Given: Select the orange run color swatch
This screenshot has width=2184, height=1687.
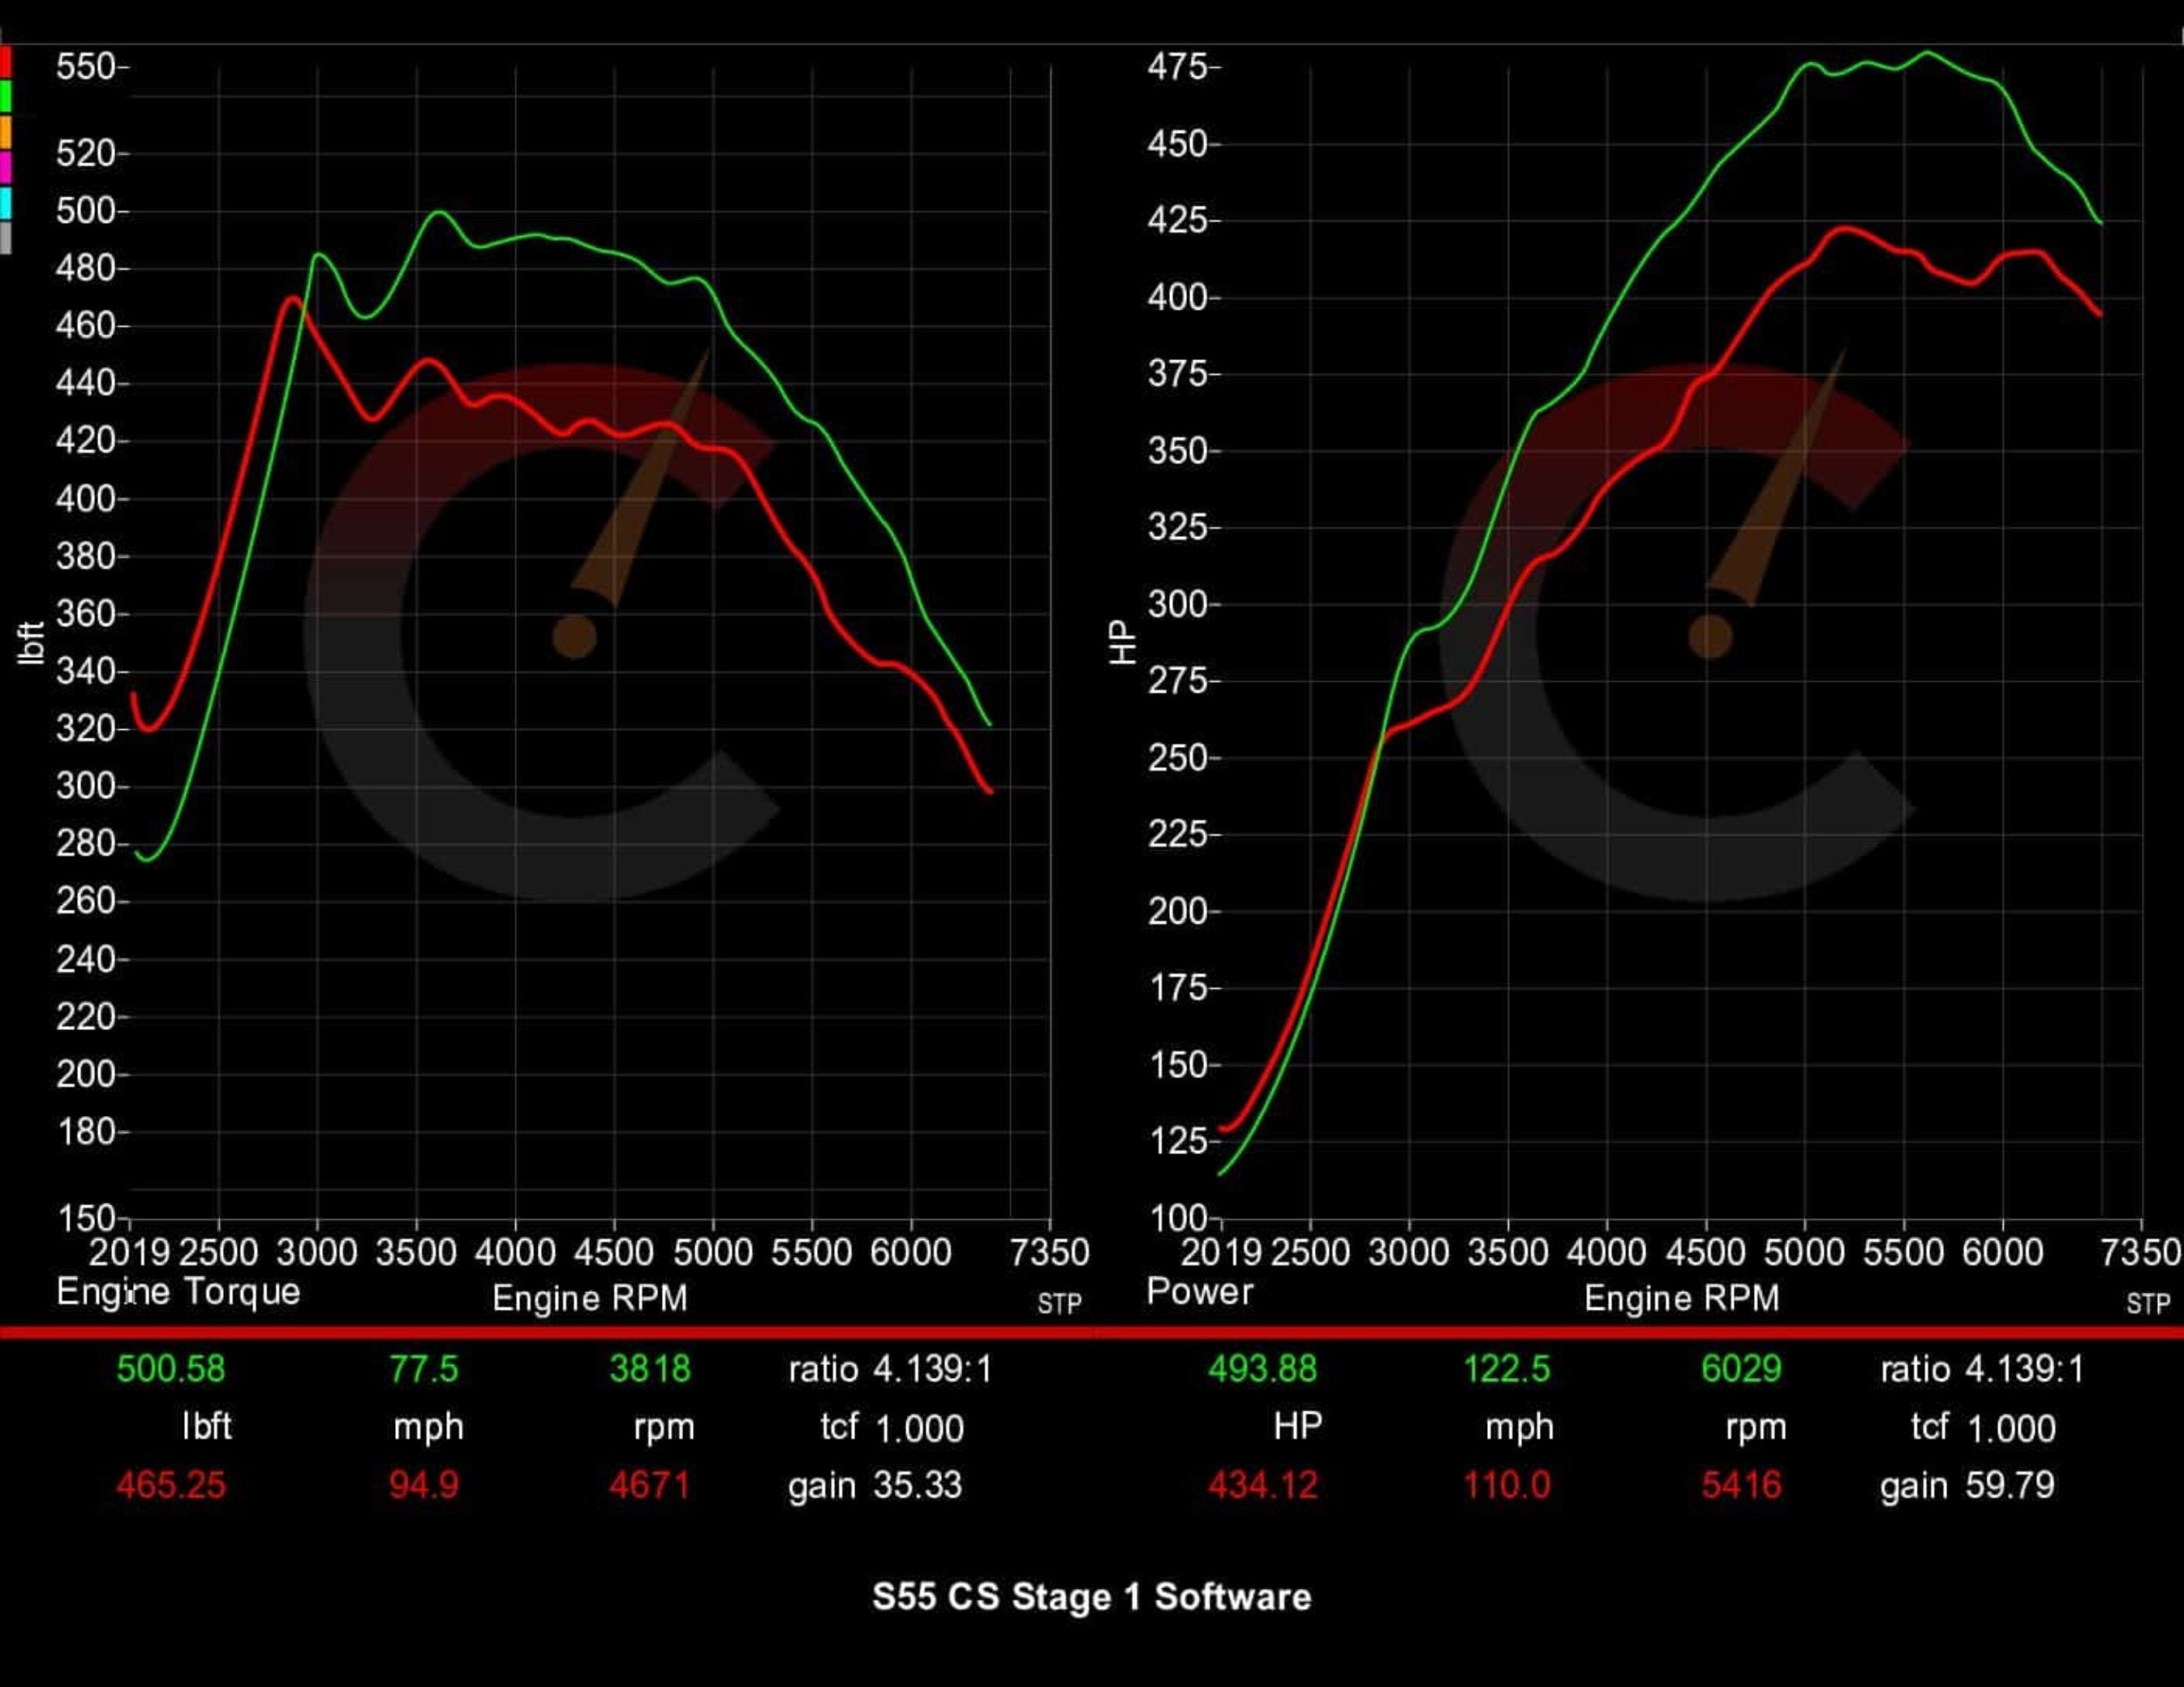Looking at the screenshot, I should pyautogui.click(x=5, y=132).
